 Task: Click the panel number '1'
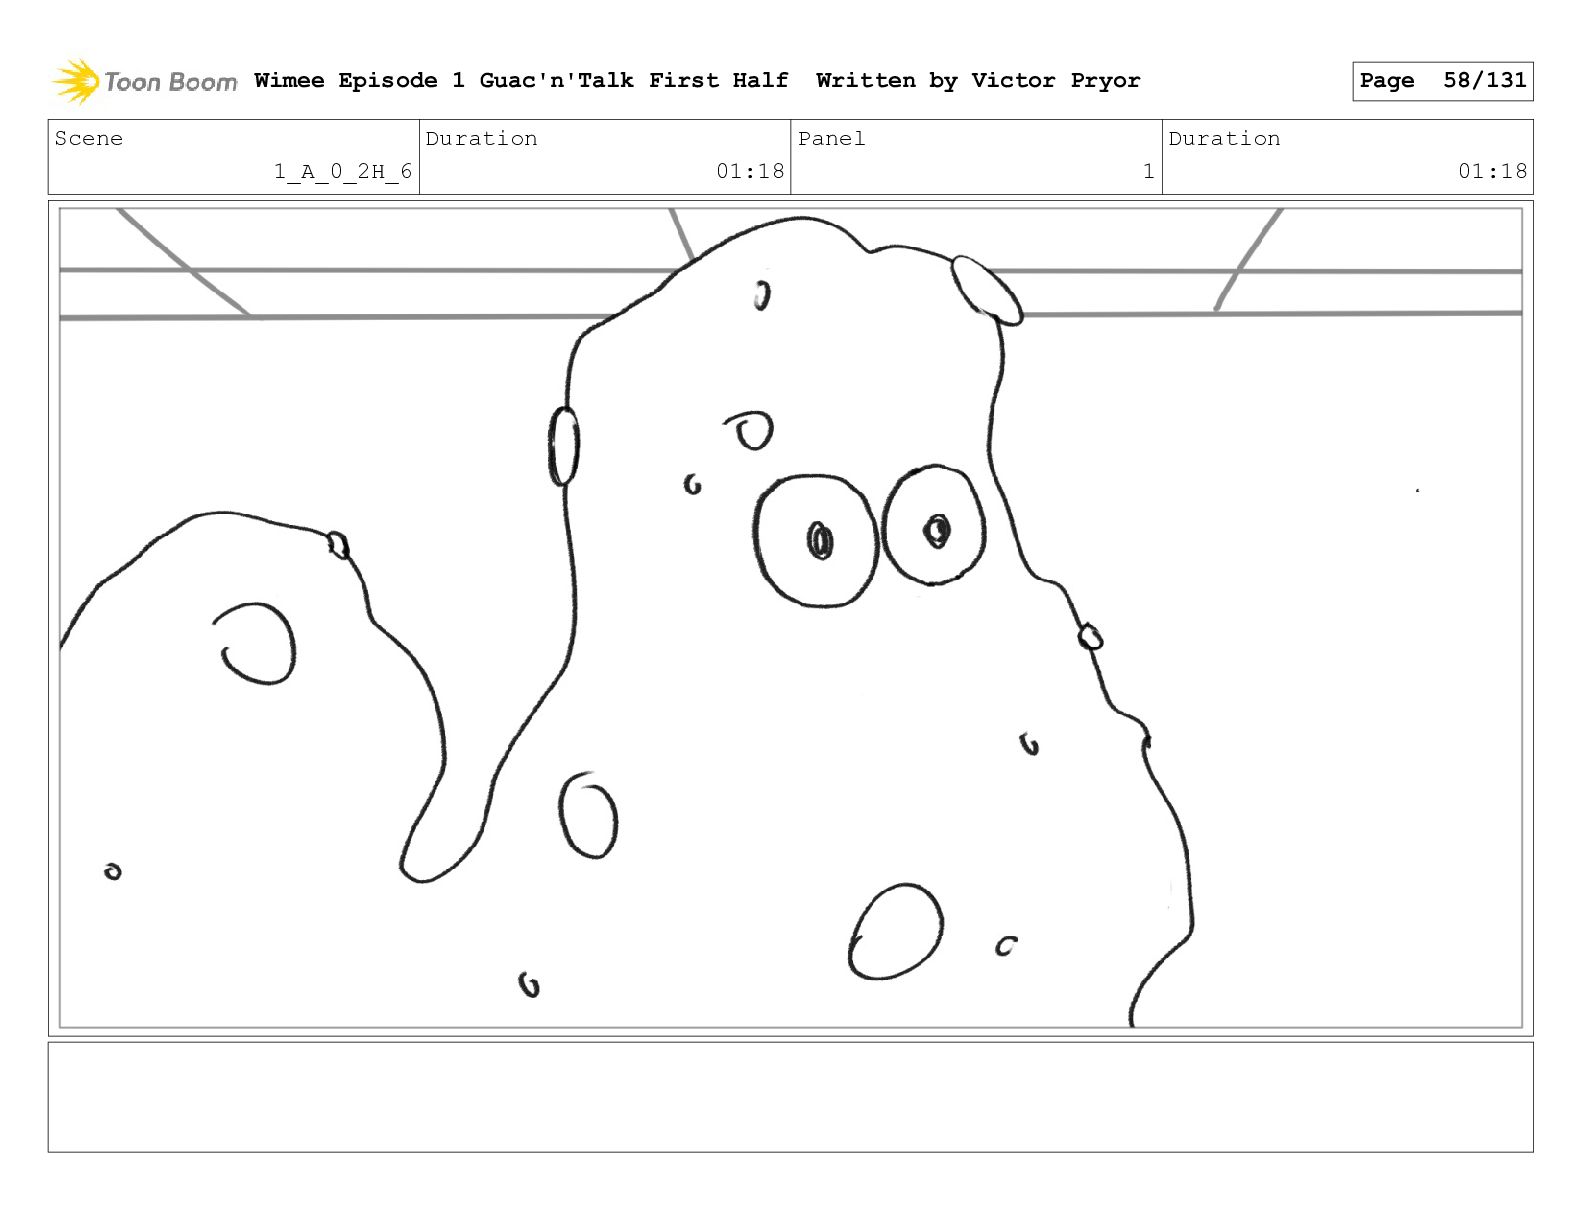pos(1148,172)
